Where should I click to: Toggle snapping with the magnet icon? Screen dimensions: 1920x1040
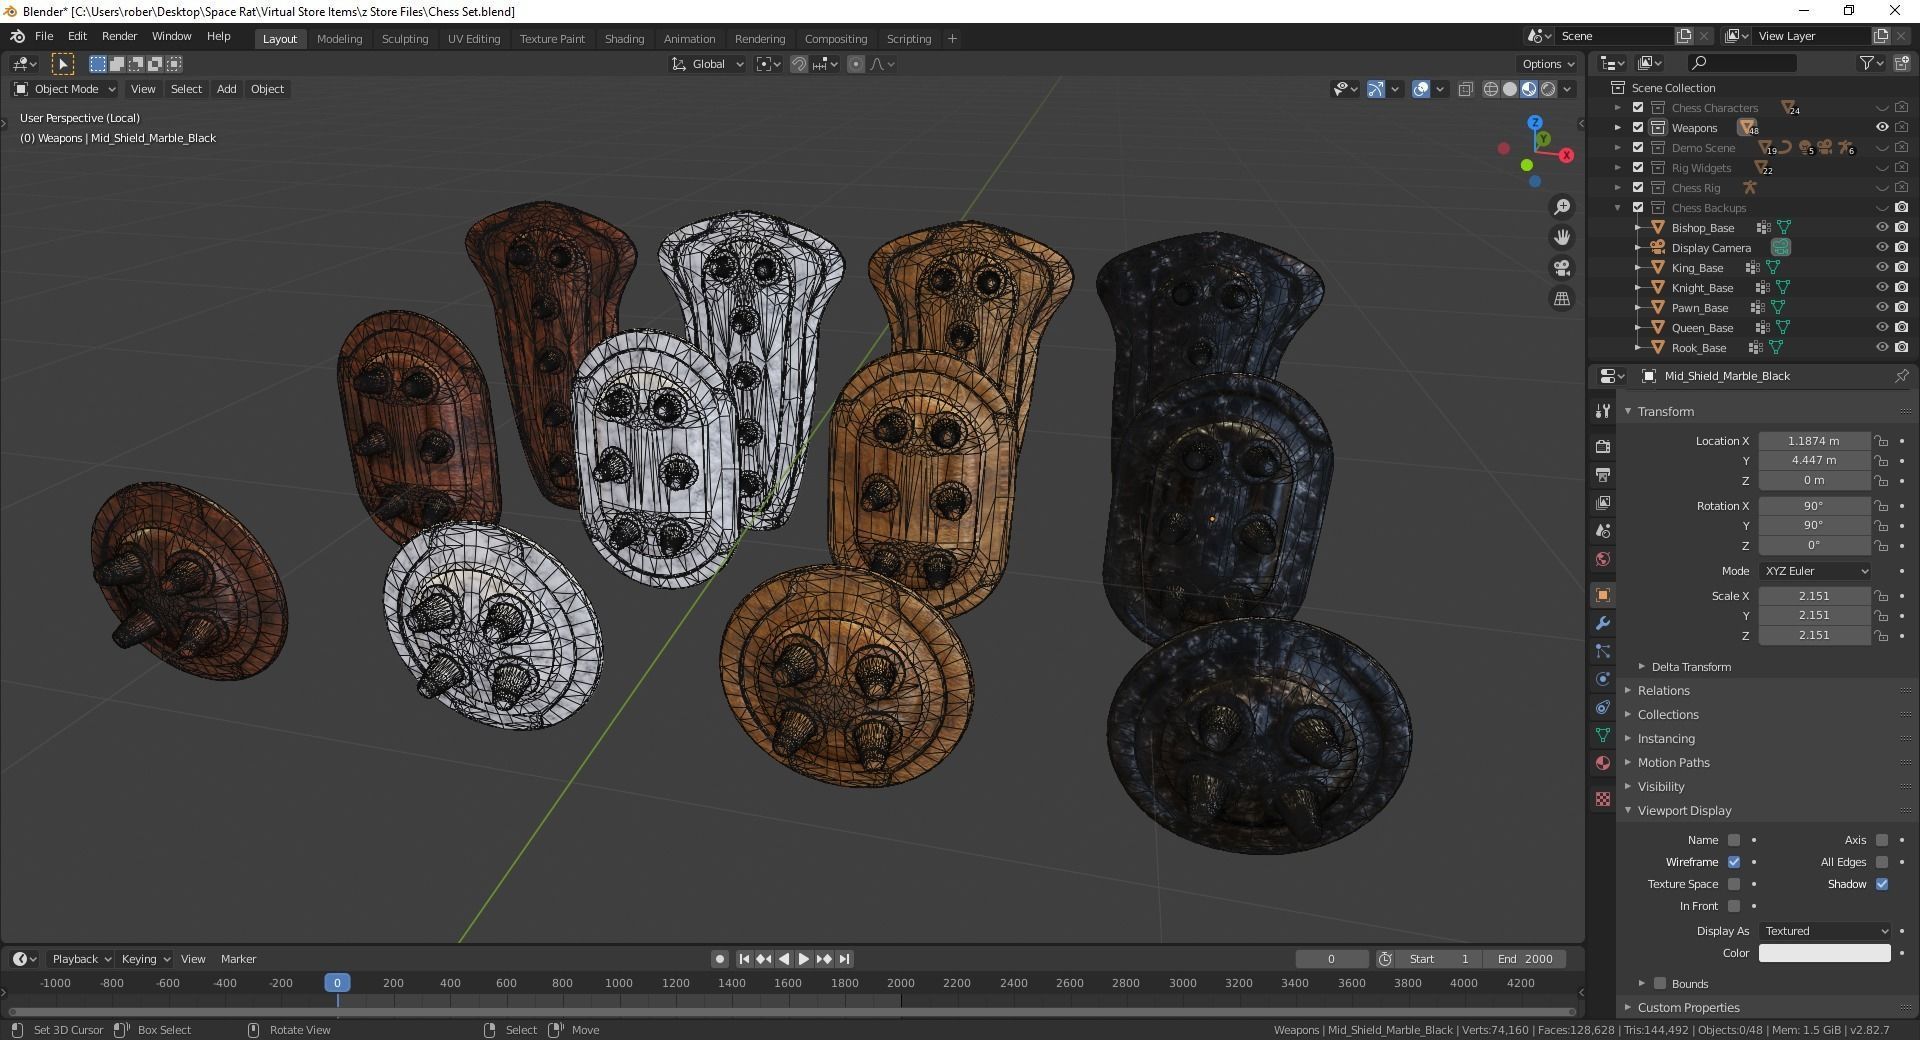tap(799, 64)
